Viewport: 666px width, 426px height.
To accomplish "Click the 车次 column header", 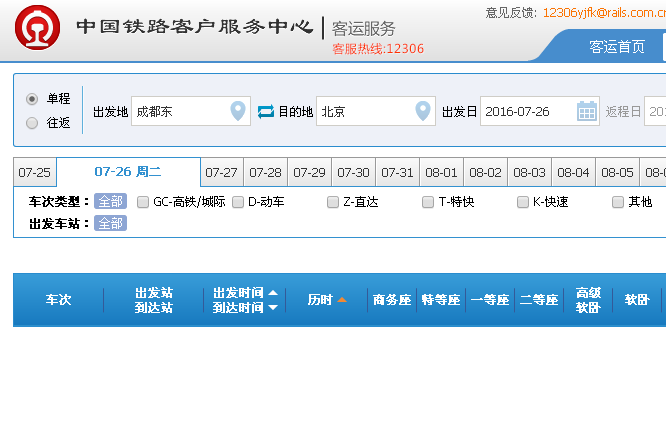I will 59,300.
